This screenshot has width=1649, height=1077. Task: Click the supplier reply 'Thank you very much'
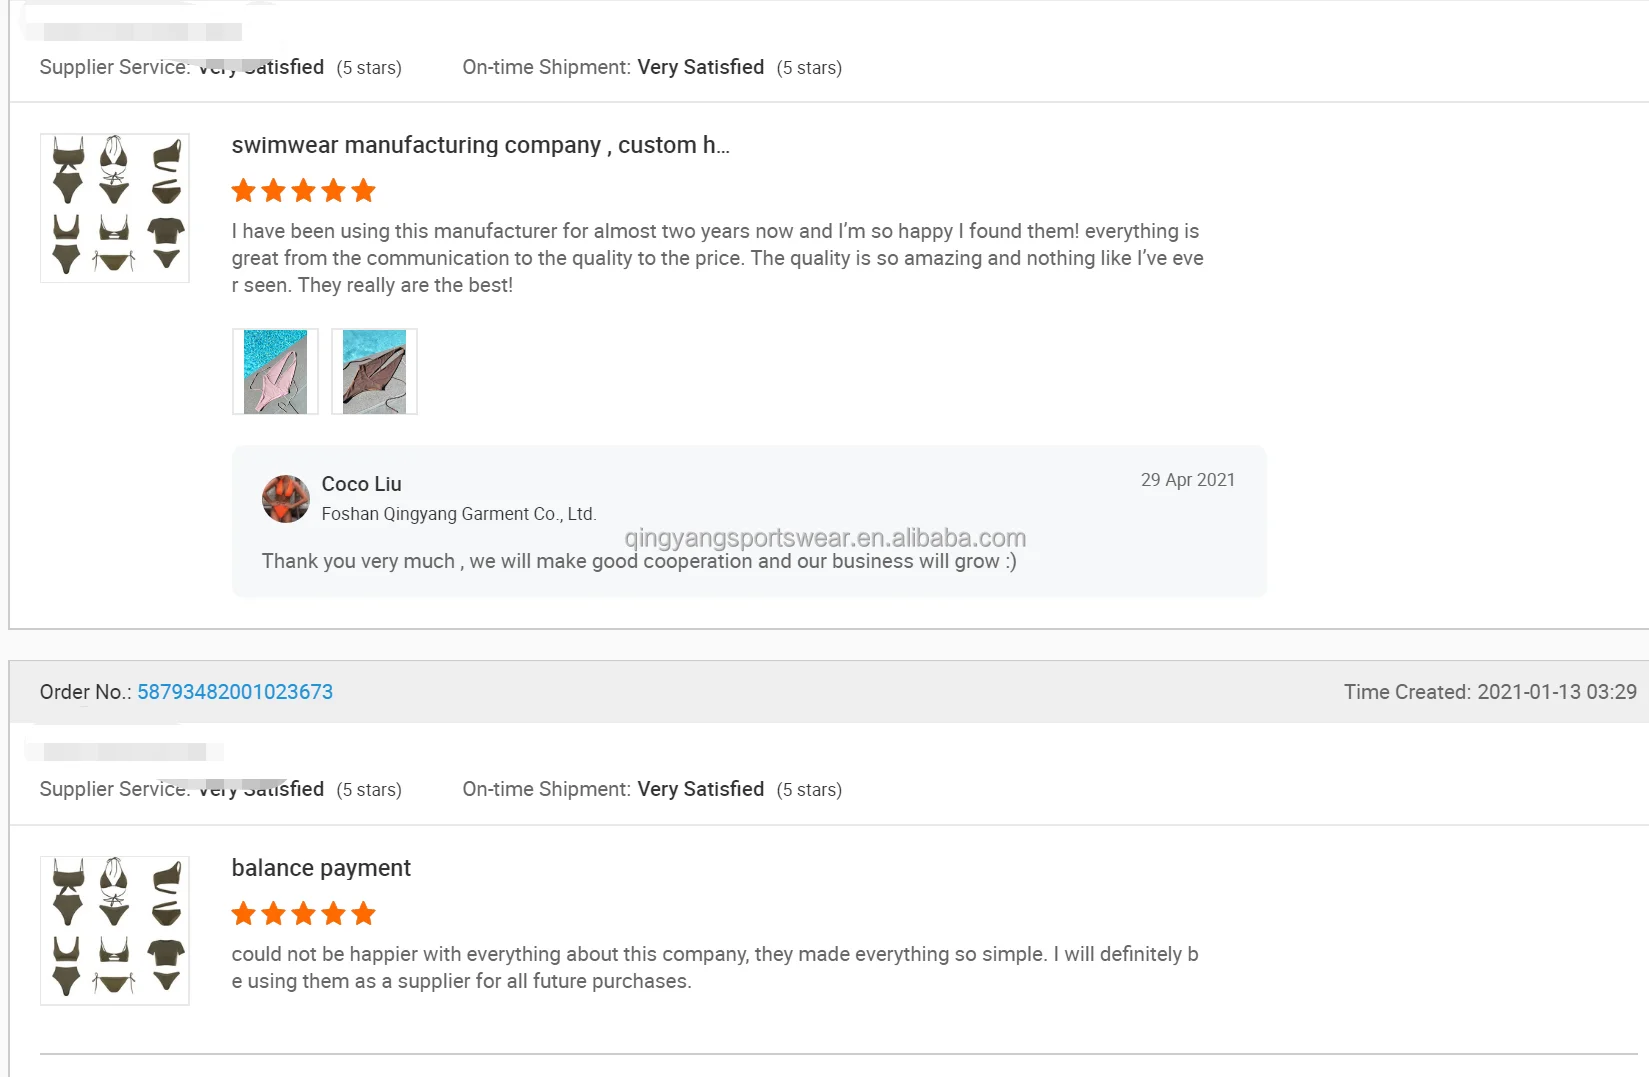(x=638, y=562)
